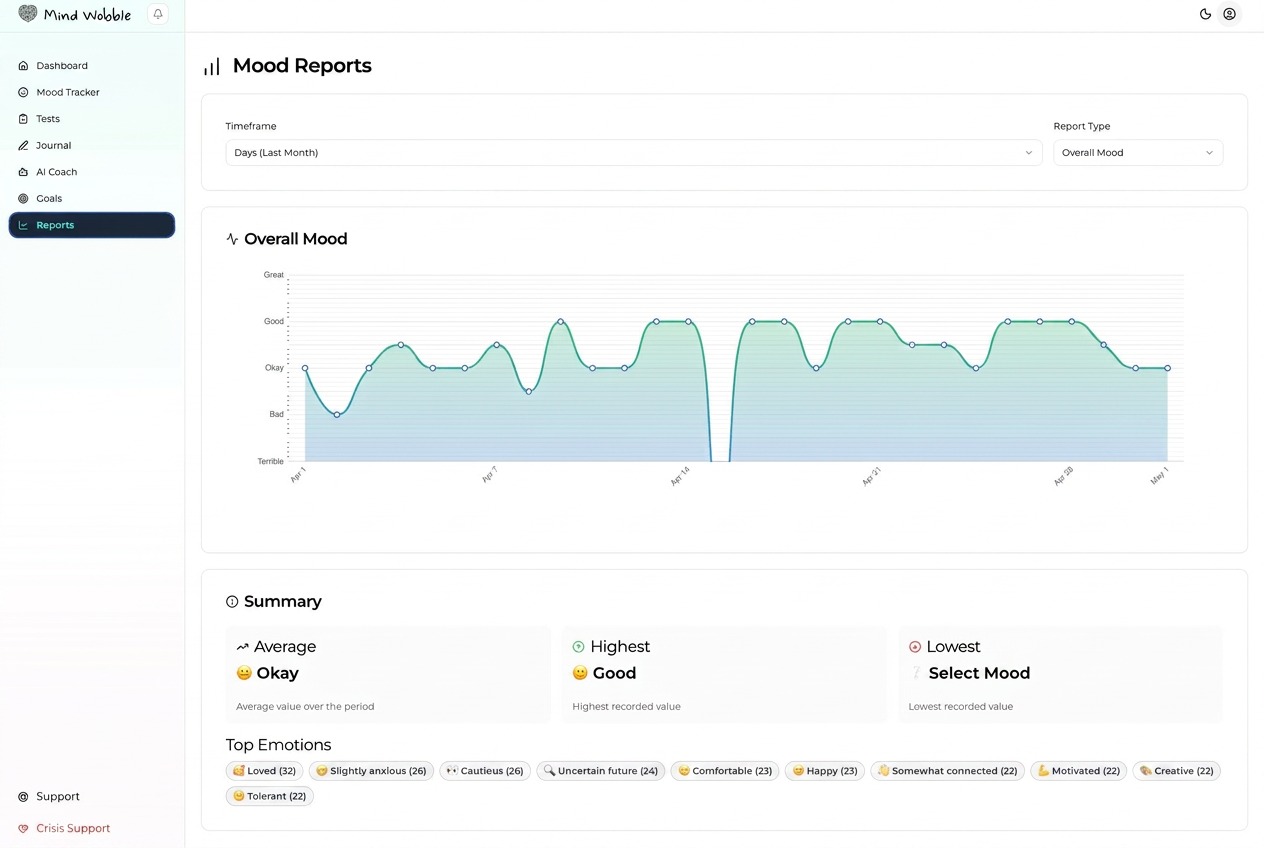This screenshot has width=1264, height=848.
Task: Click the Loved (32) emotion tag
Action: point(264,771)
